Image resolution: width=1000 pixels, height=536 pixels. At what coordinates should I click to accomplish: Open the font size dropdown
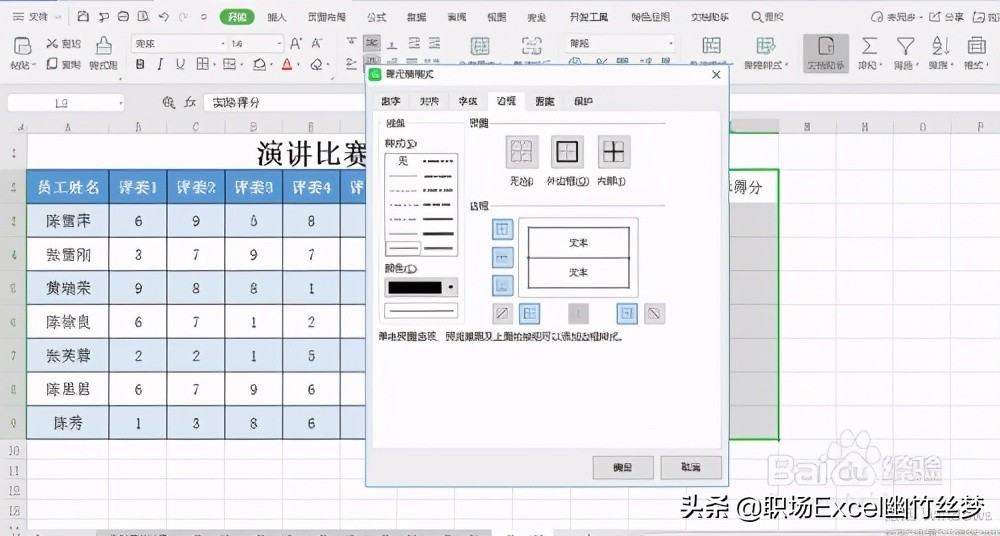279,43
